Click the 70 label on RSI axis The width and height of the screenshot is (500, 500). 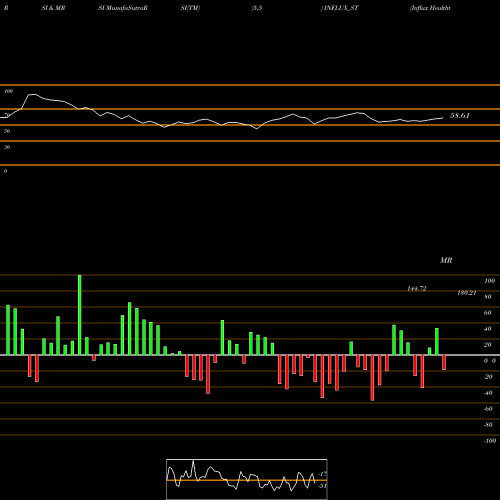7,115
